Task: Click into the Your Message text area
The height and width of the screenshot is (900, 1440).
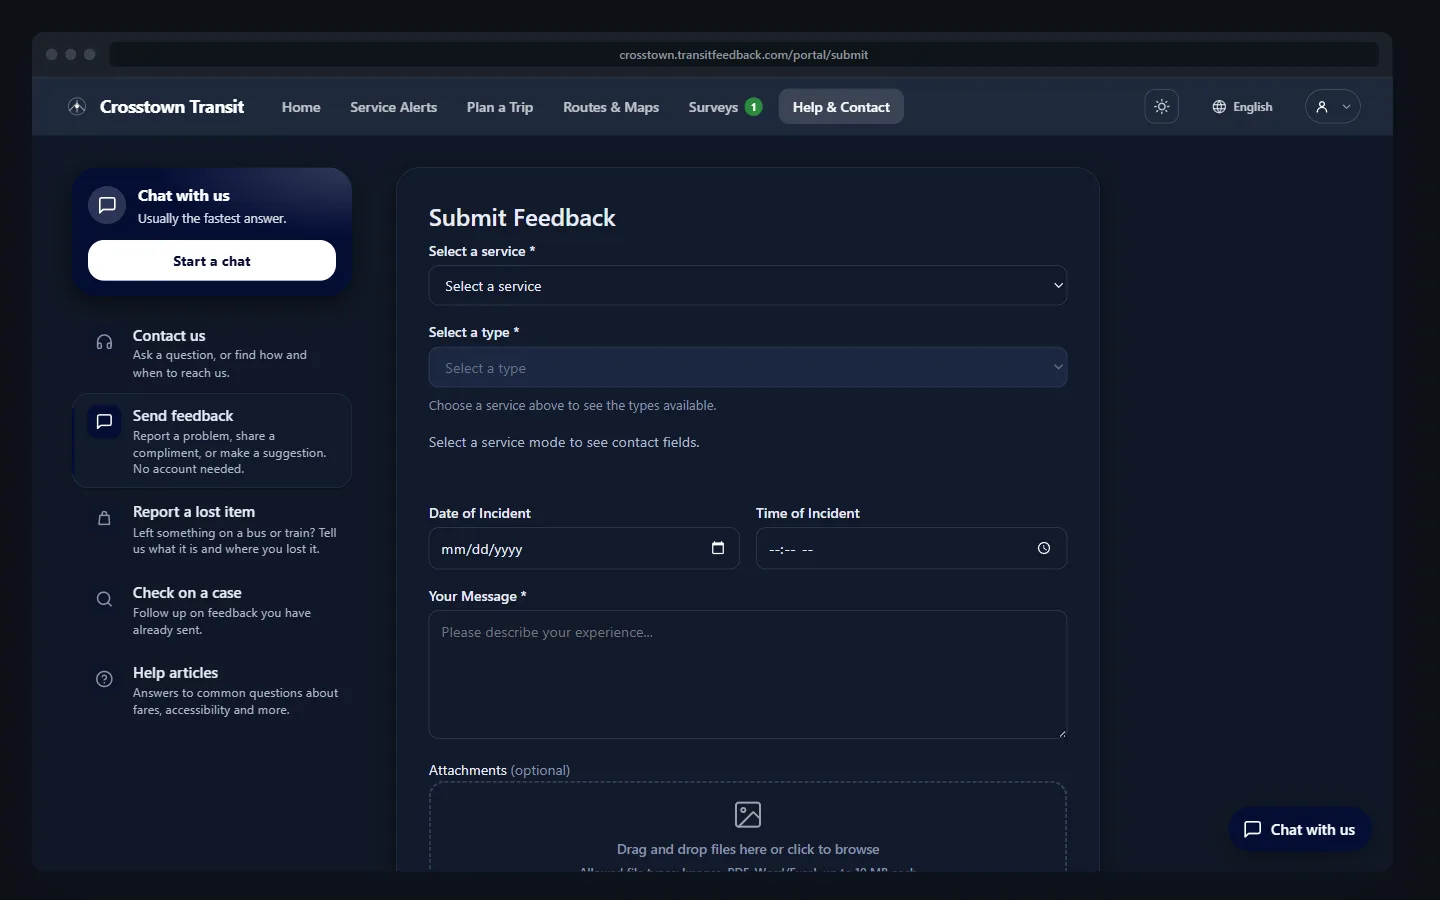Action: (x=748, y=675)
